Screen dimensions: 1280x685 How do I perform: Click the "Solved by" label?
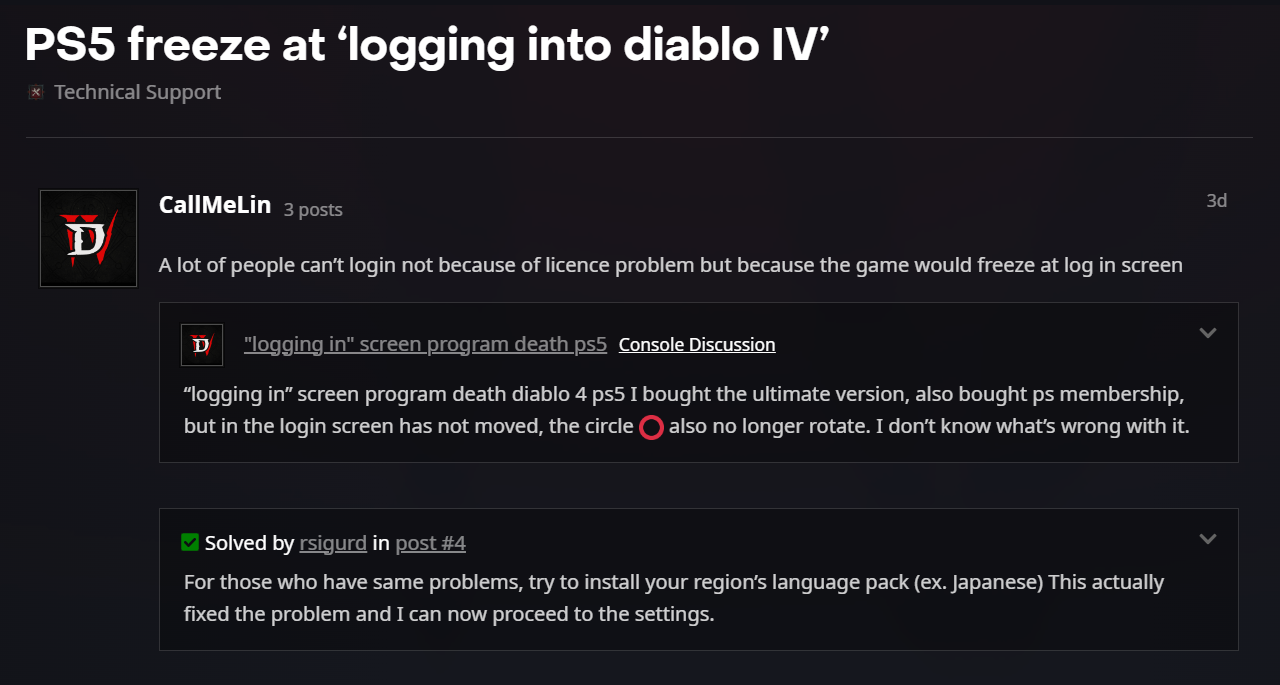point(249,544)
